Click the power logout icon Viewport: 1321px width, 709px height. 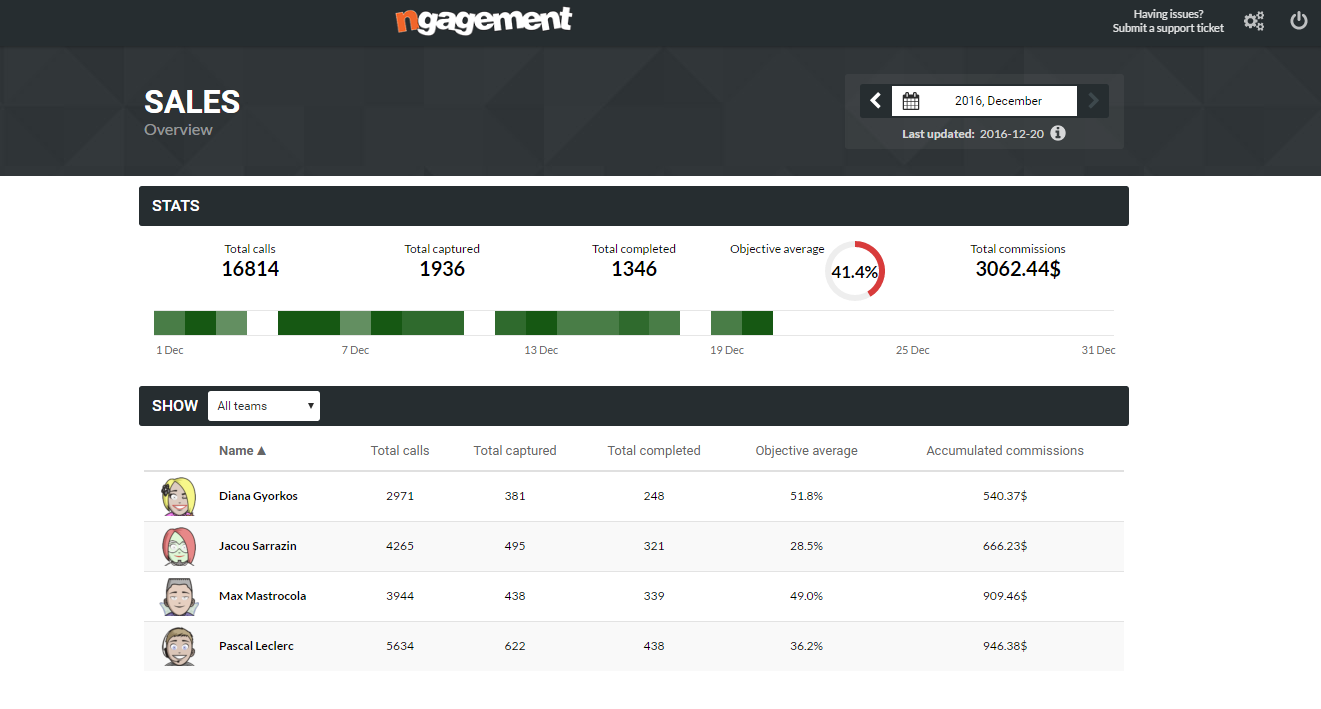[1299, 20]
